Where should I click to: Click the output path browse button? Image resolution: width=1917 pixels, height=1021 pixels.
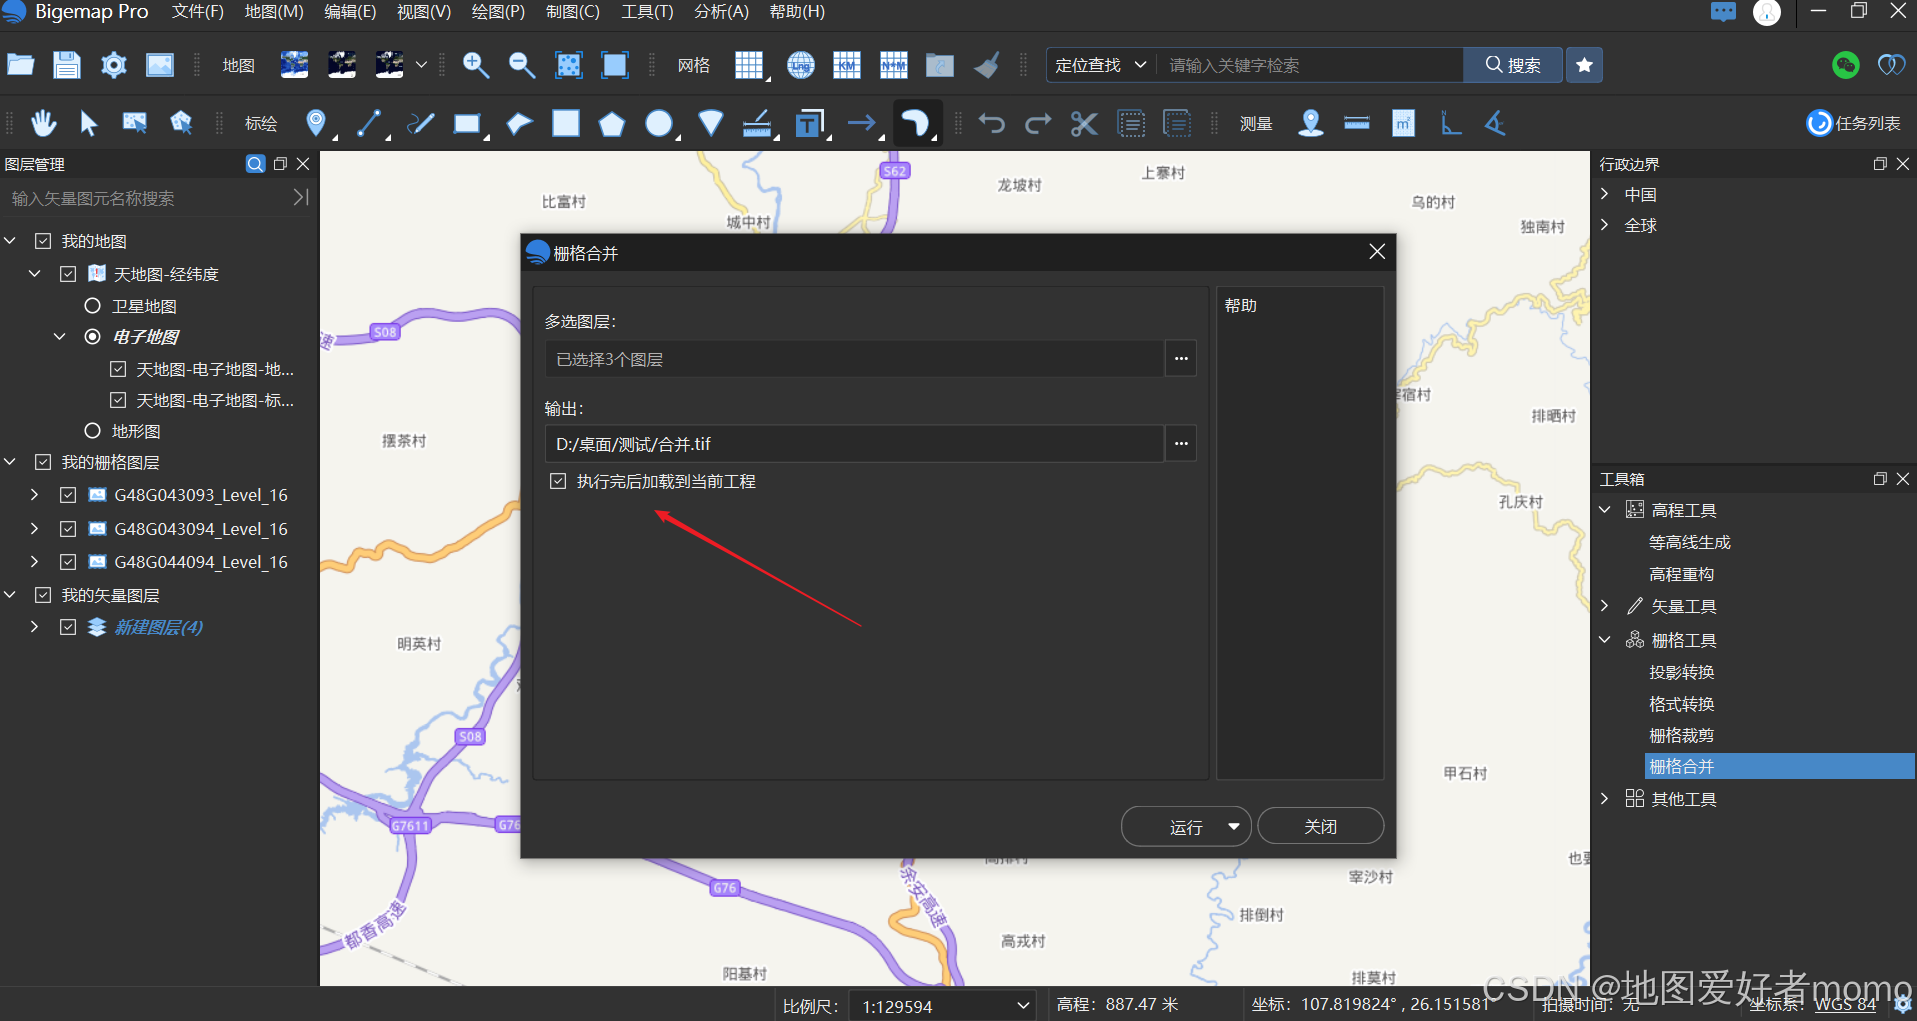(1181, 443)
